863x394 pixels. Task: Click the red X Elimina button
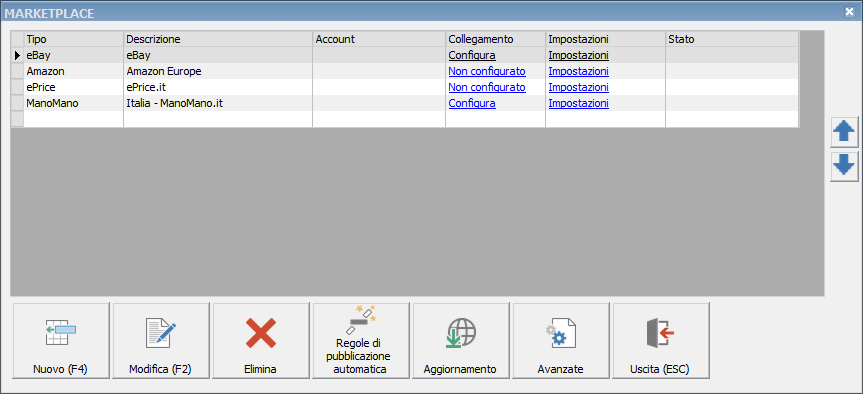click(x=261, y=340)
